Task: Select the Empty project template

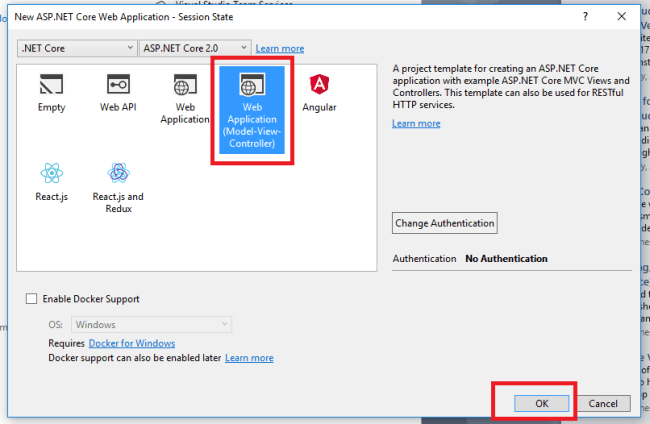Action: pos(51,93)
